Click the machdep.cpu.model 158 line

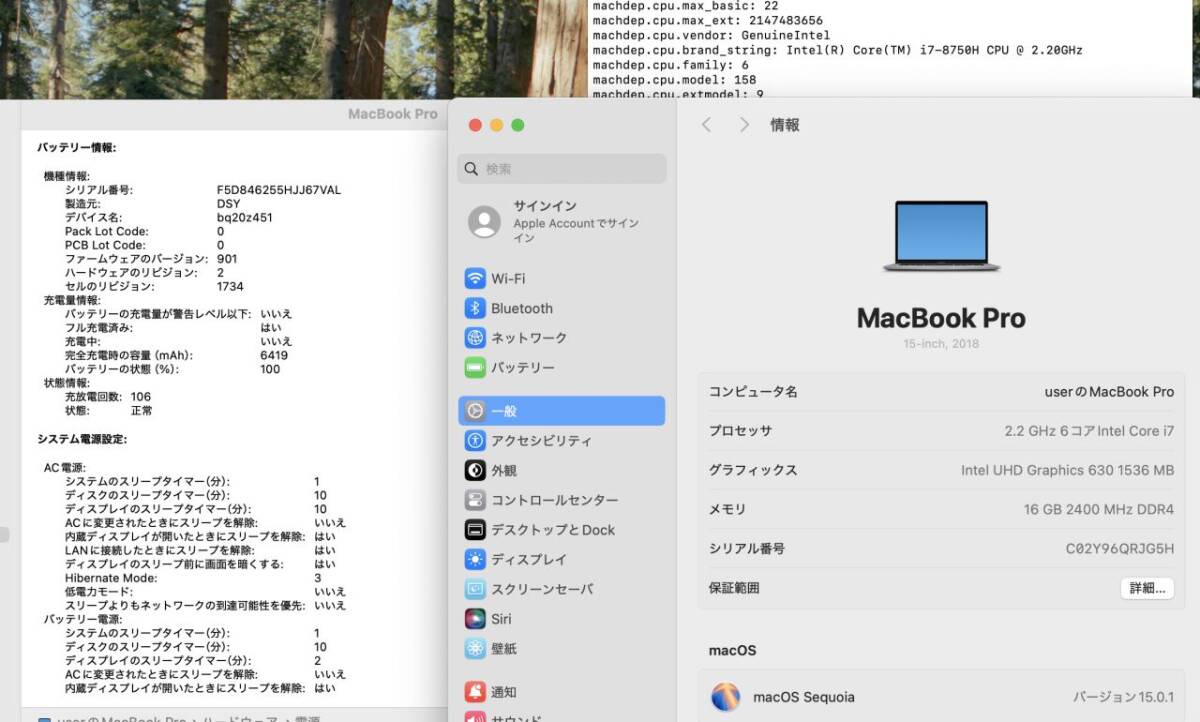tap(675, 80)
